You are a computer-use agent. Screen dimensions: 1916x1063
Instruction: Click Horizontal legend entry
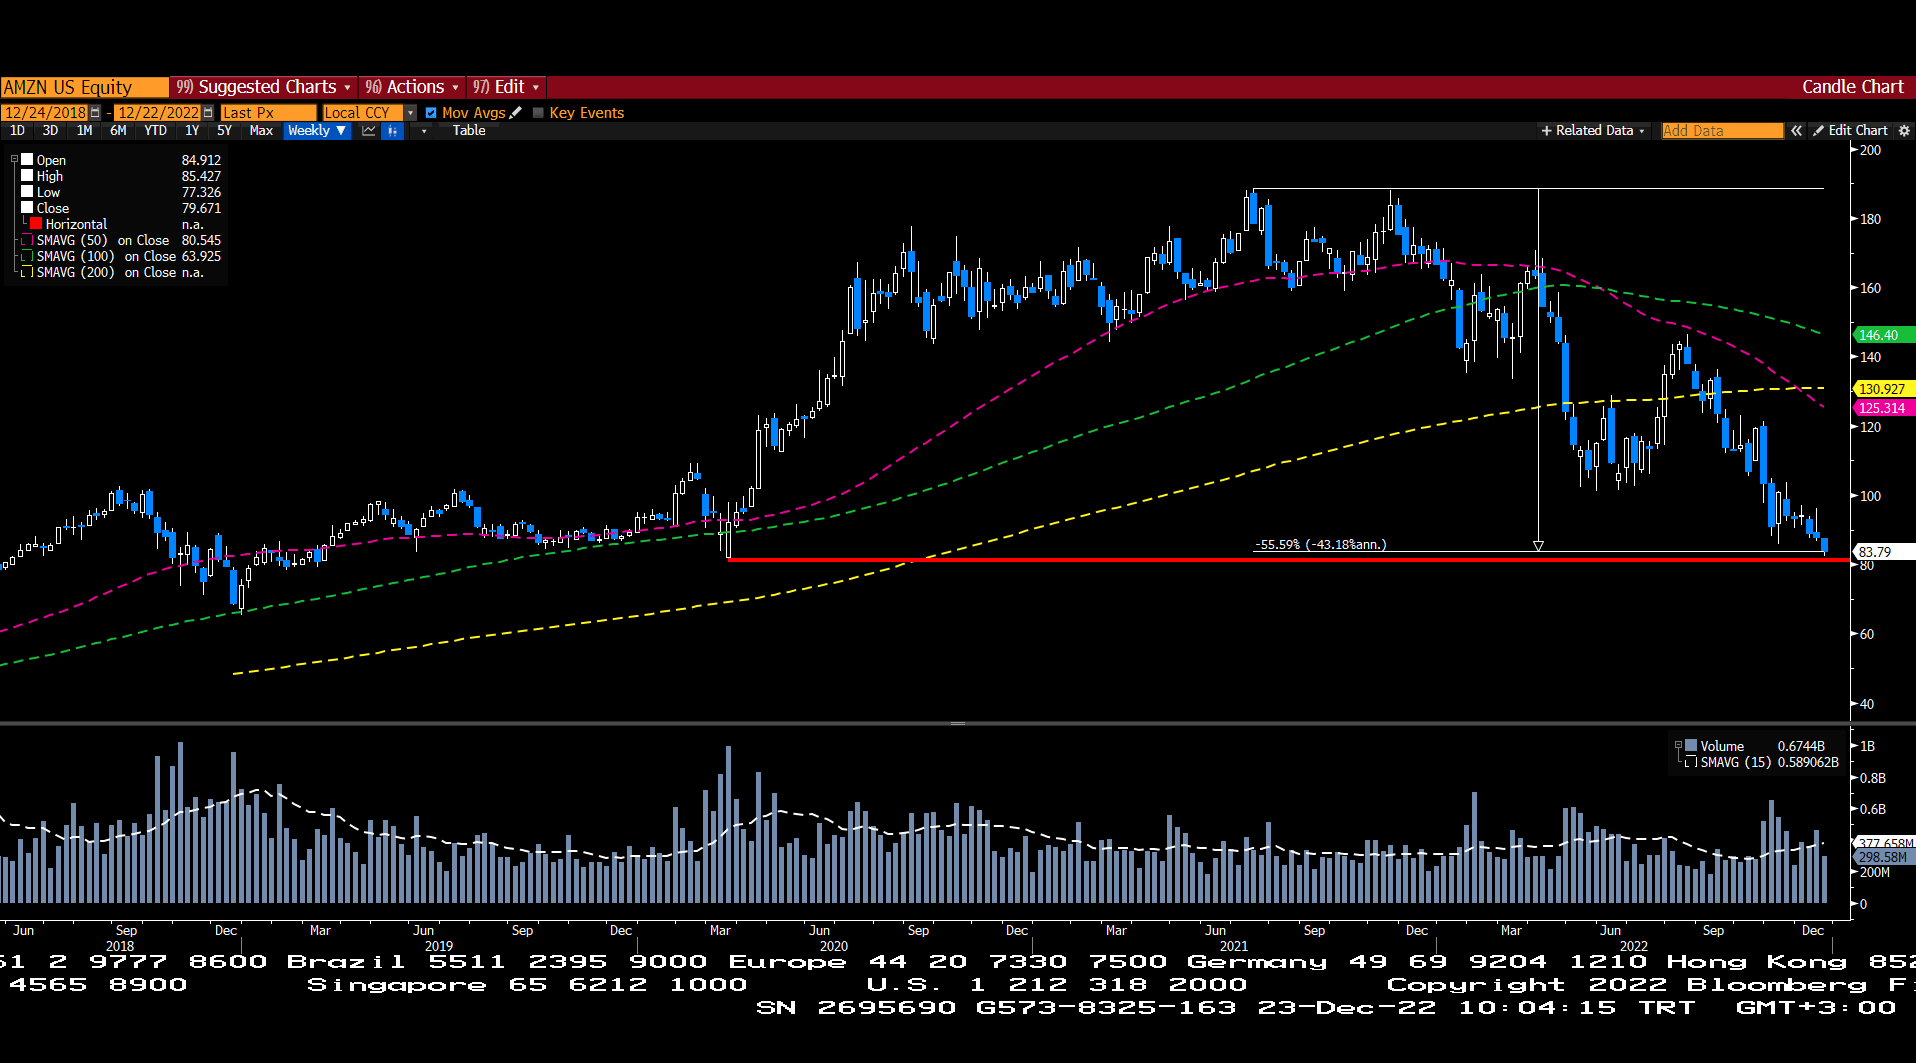tap(76, 224)
